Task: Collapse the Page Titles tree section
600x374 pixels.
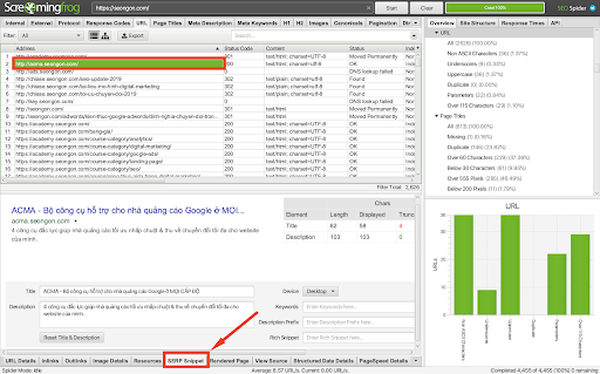Action: click(x=436, y=116)
